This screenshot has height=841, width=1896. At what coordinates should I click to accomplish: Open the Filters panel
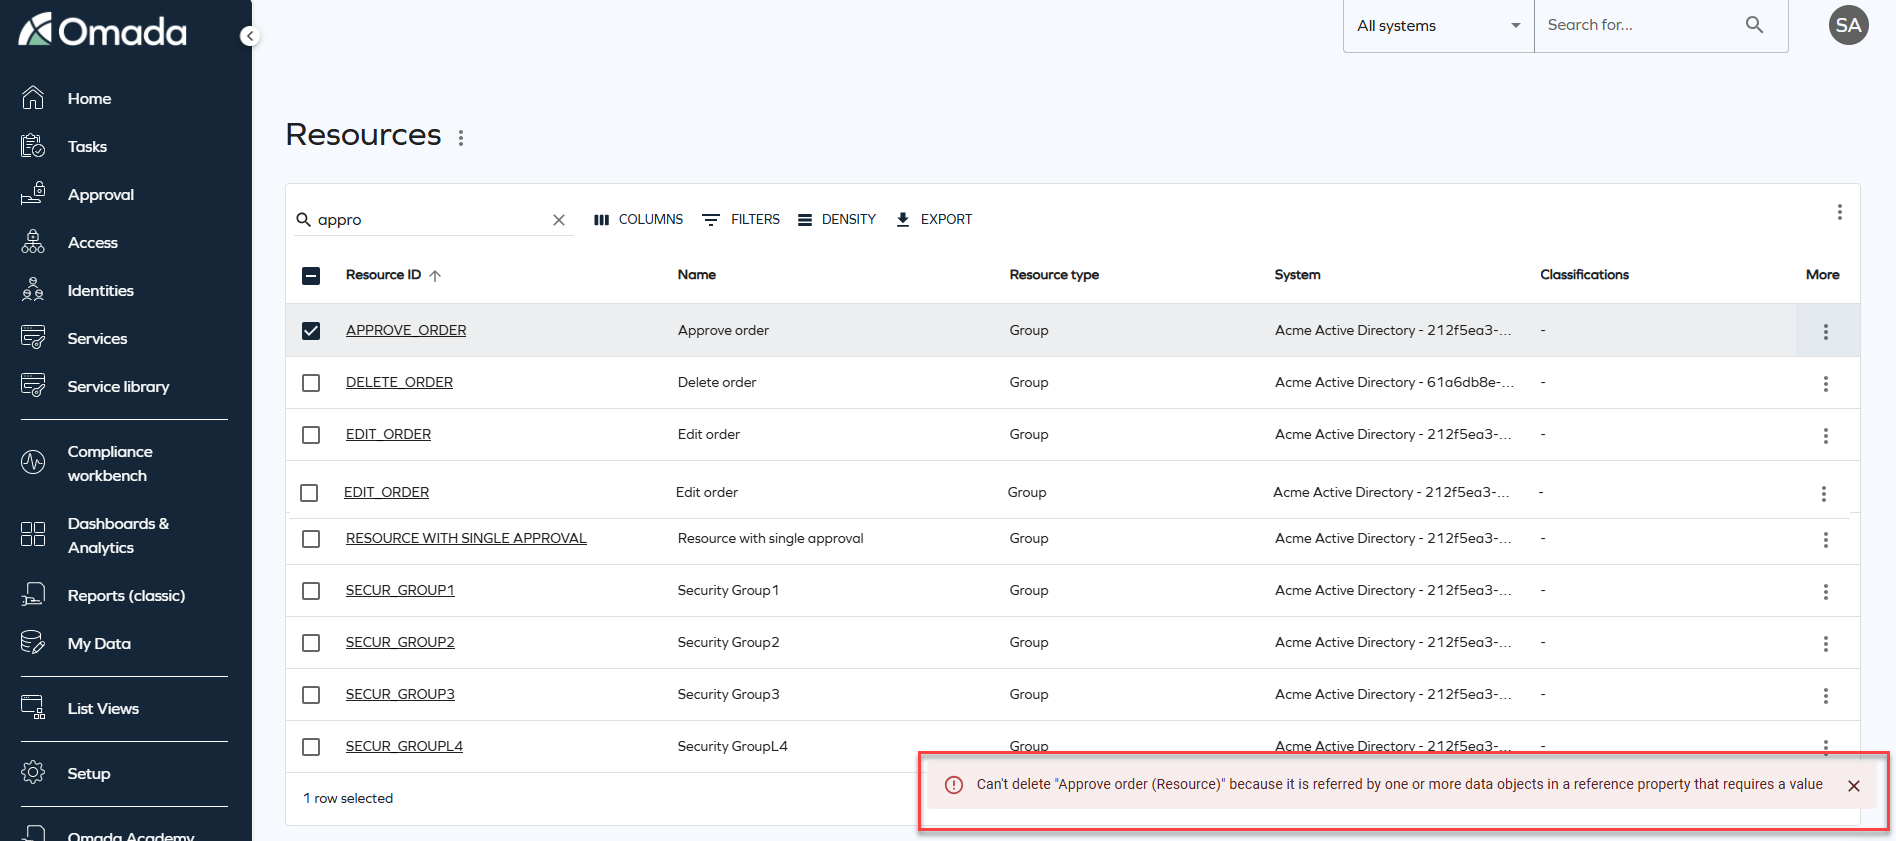pyautogui.click(x=741, y=220)
